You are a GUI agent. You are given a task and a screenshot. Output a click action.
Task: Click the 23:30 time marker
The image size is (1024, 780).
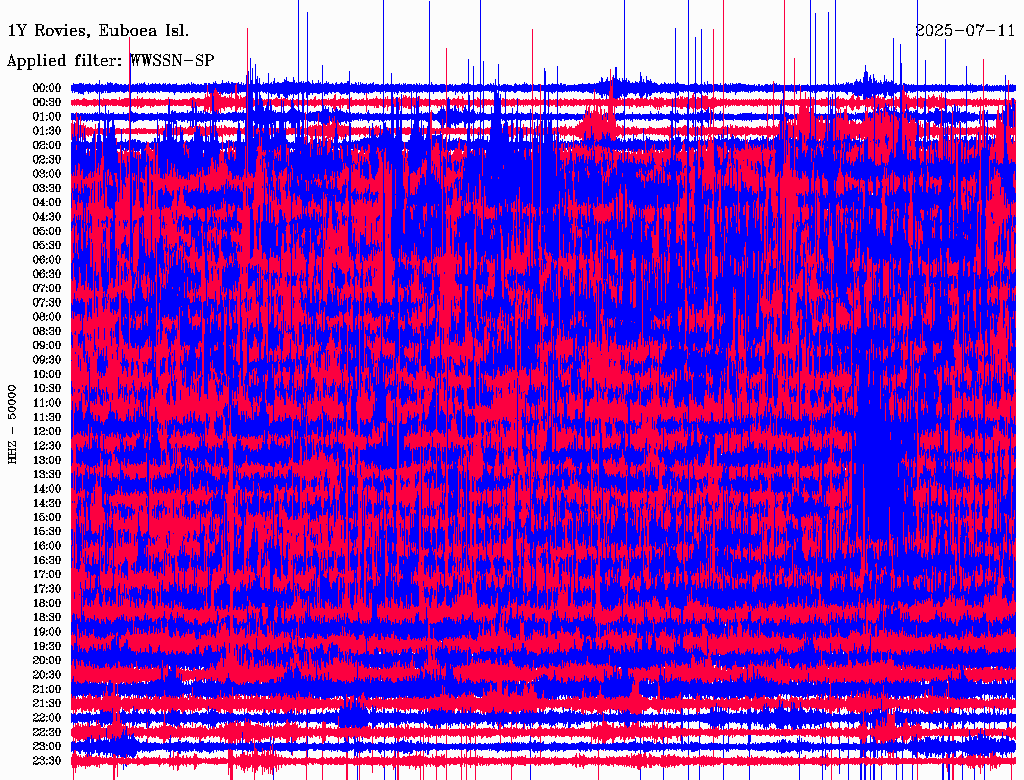coord(48,761)
